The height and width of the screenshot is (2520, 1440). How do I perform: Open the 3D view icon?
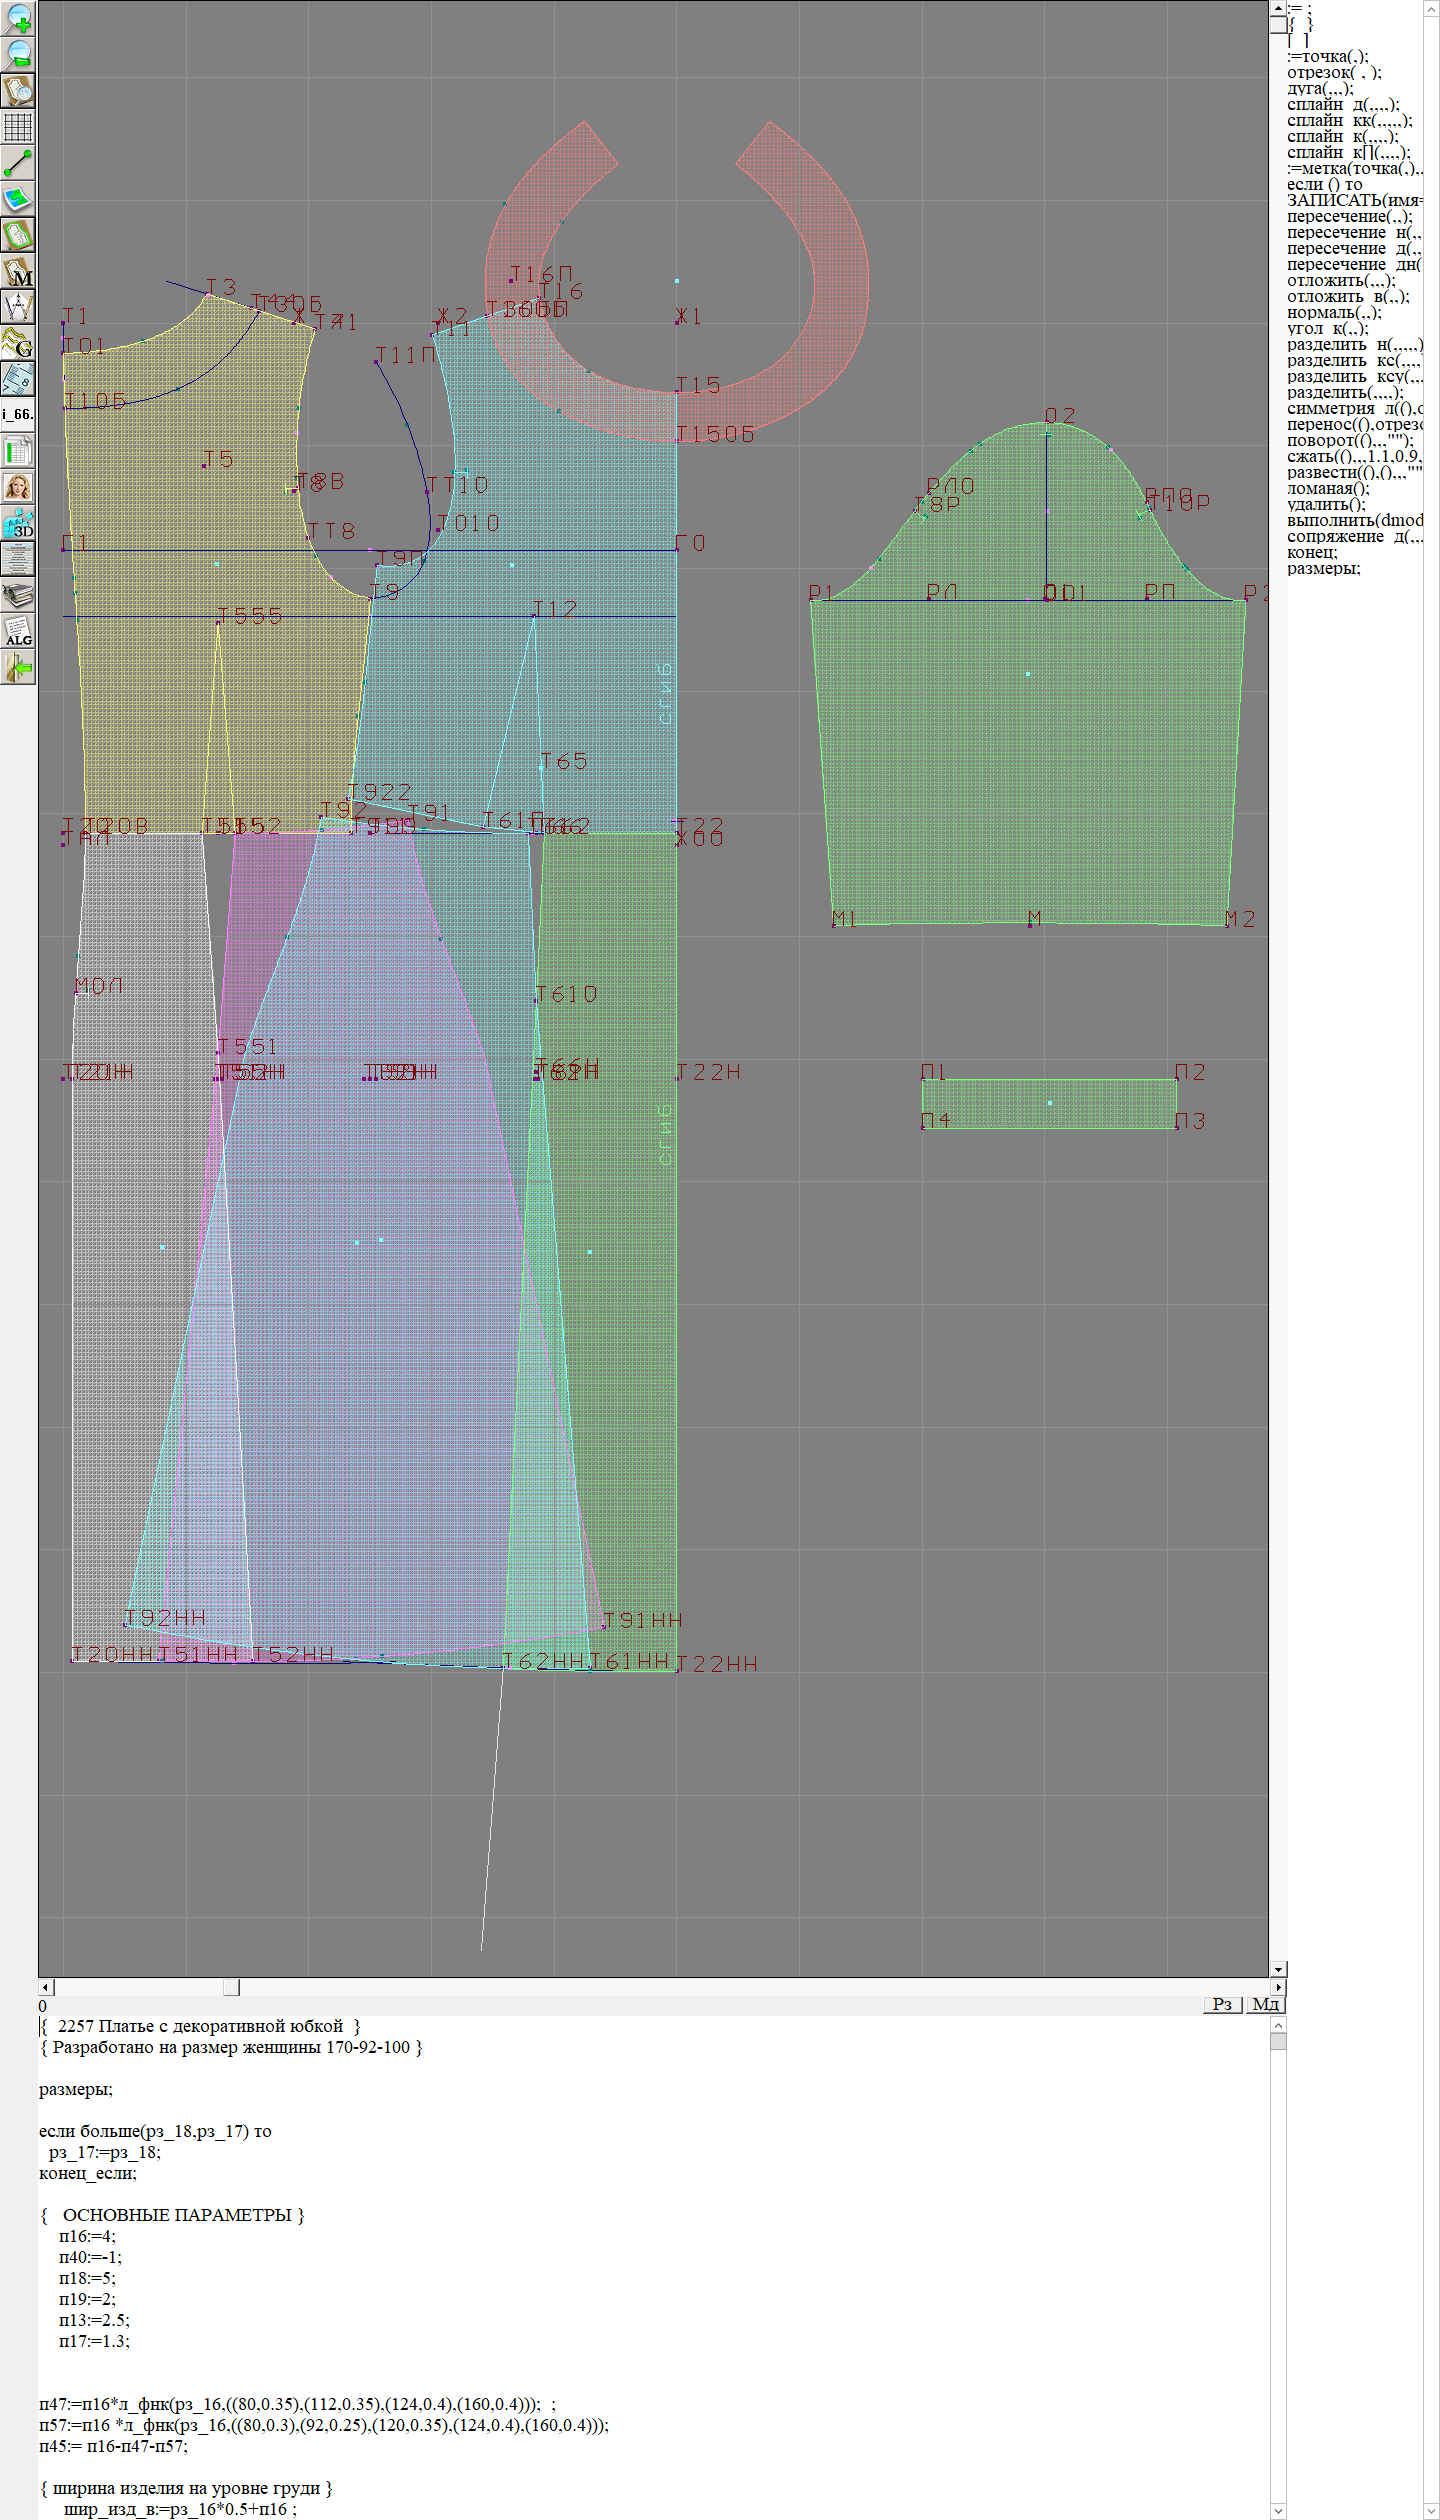pos(18,523)
